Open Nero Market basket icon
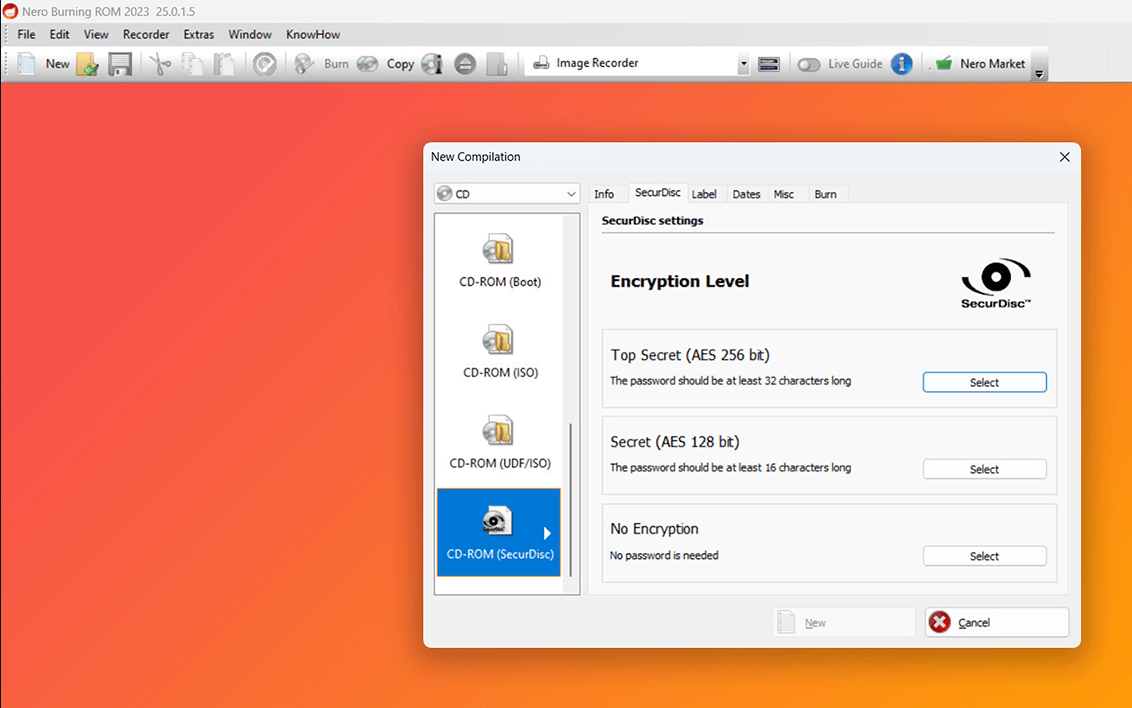Viewport: 1132px width, 708px height. [x=944, y=64]
